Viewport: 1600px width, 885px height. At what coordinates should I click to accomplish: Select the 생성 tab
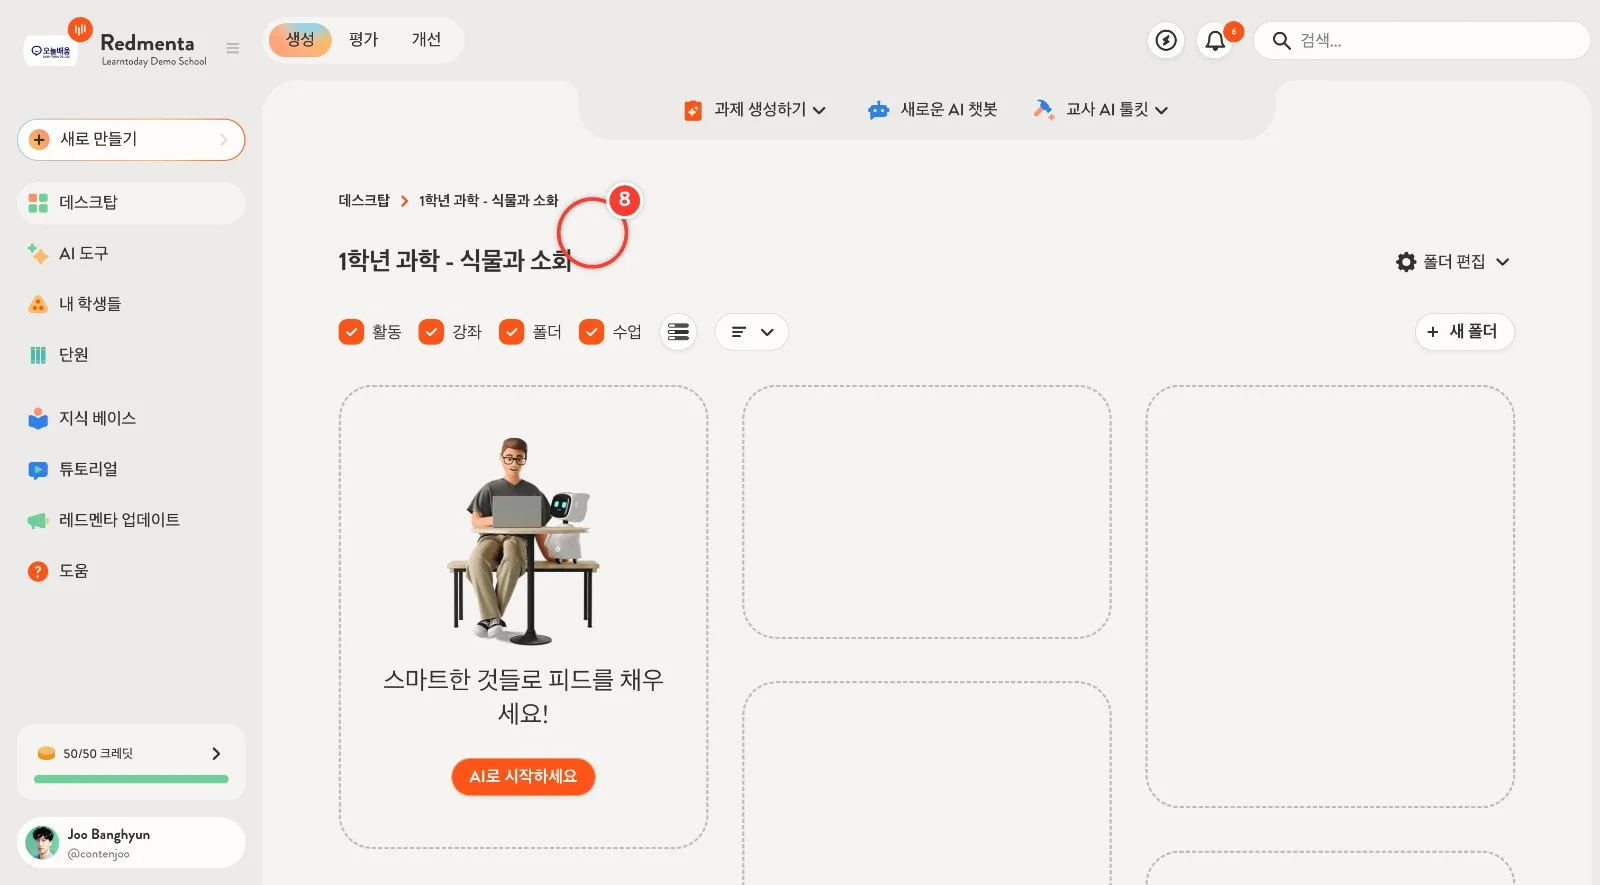tap(300, 40)
